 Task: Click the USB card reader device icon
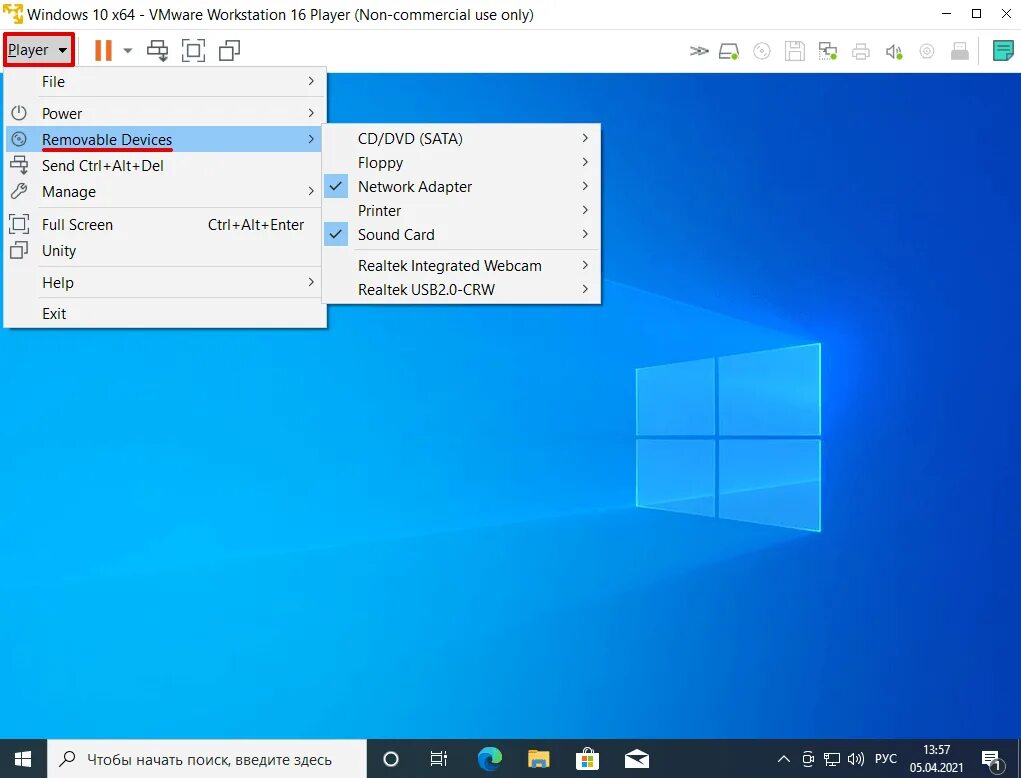point(960,51)
